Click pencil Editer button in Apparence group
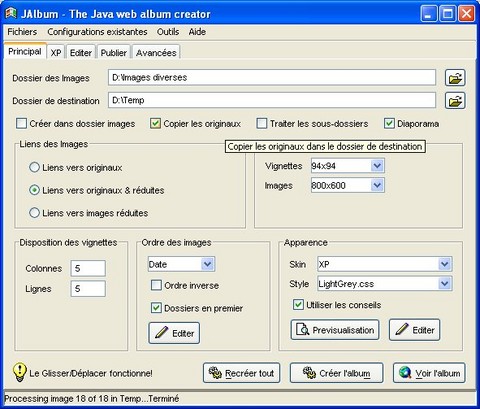Image resolution: width=480 pixels, height=409 pixels. (x=414, y=330)
